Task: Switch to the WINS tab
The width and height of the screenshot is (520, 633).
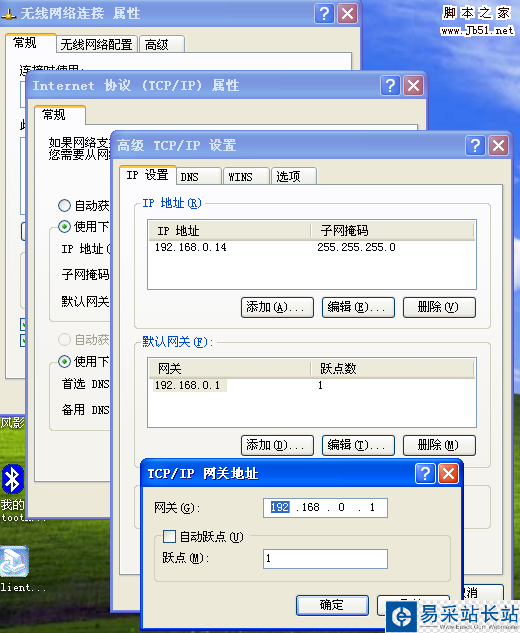Action: [x=246, y=176]
